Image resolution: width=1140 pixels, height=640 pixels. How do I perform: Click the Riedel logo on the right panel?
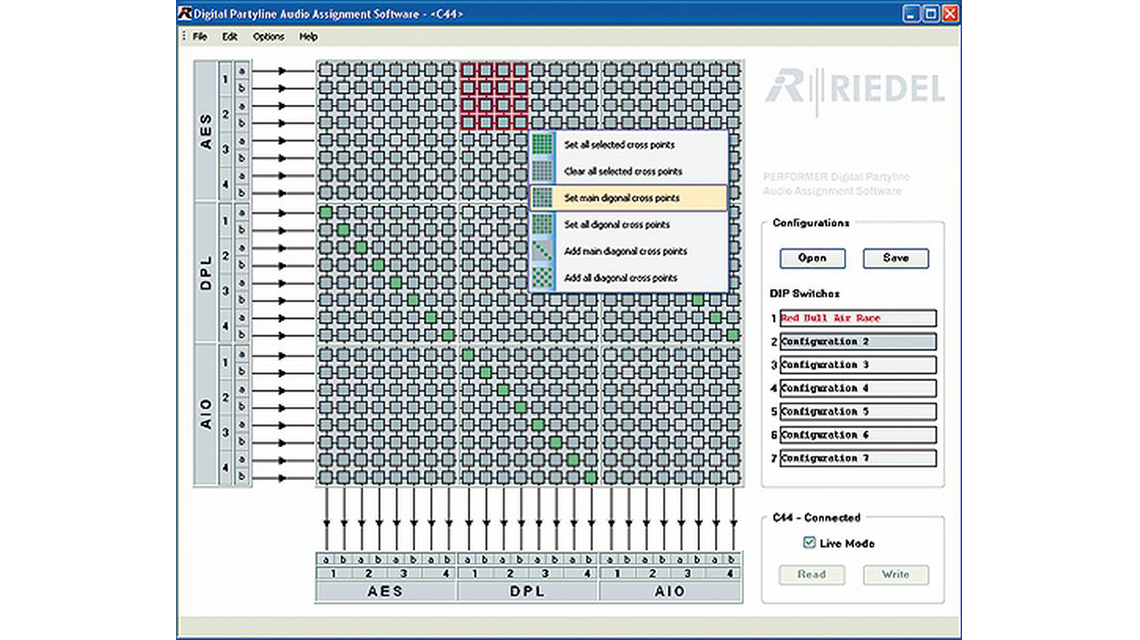[x=855, y=90]
